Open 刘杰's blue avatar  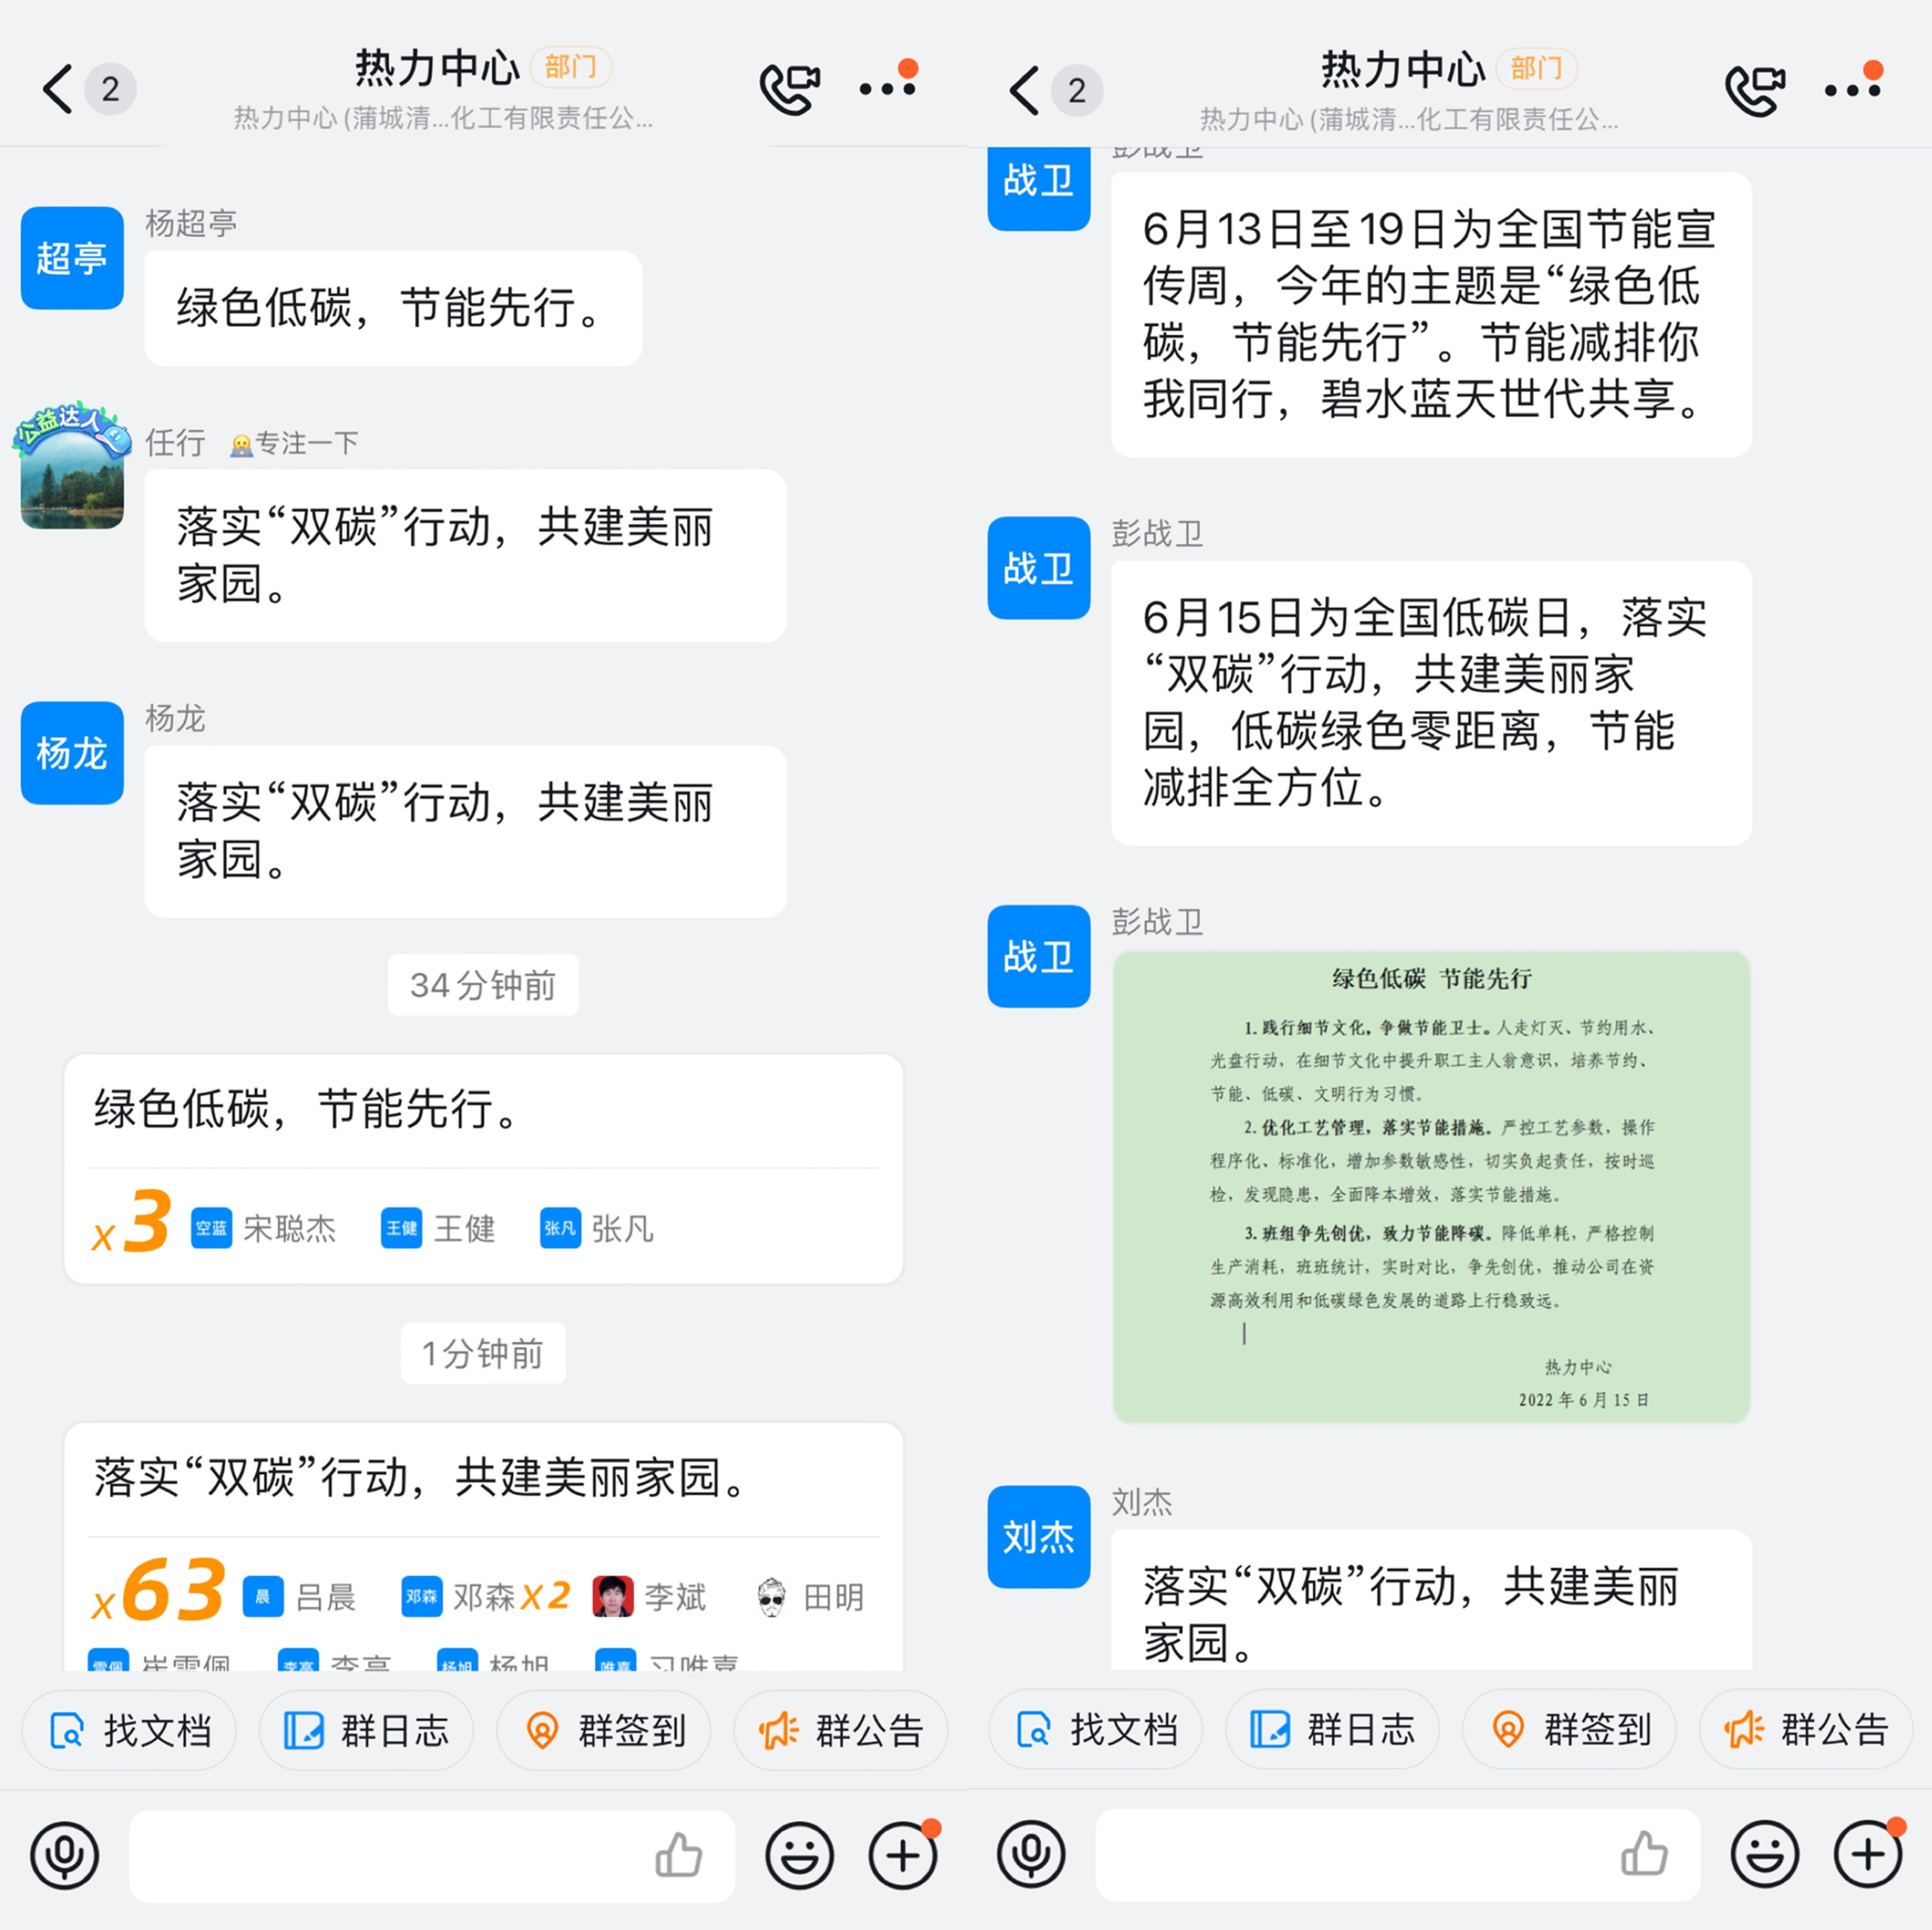(1039, 1537)
